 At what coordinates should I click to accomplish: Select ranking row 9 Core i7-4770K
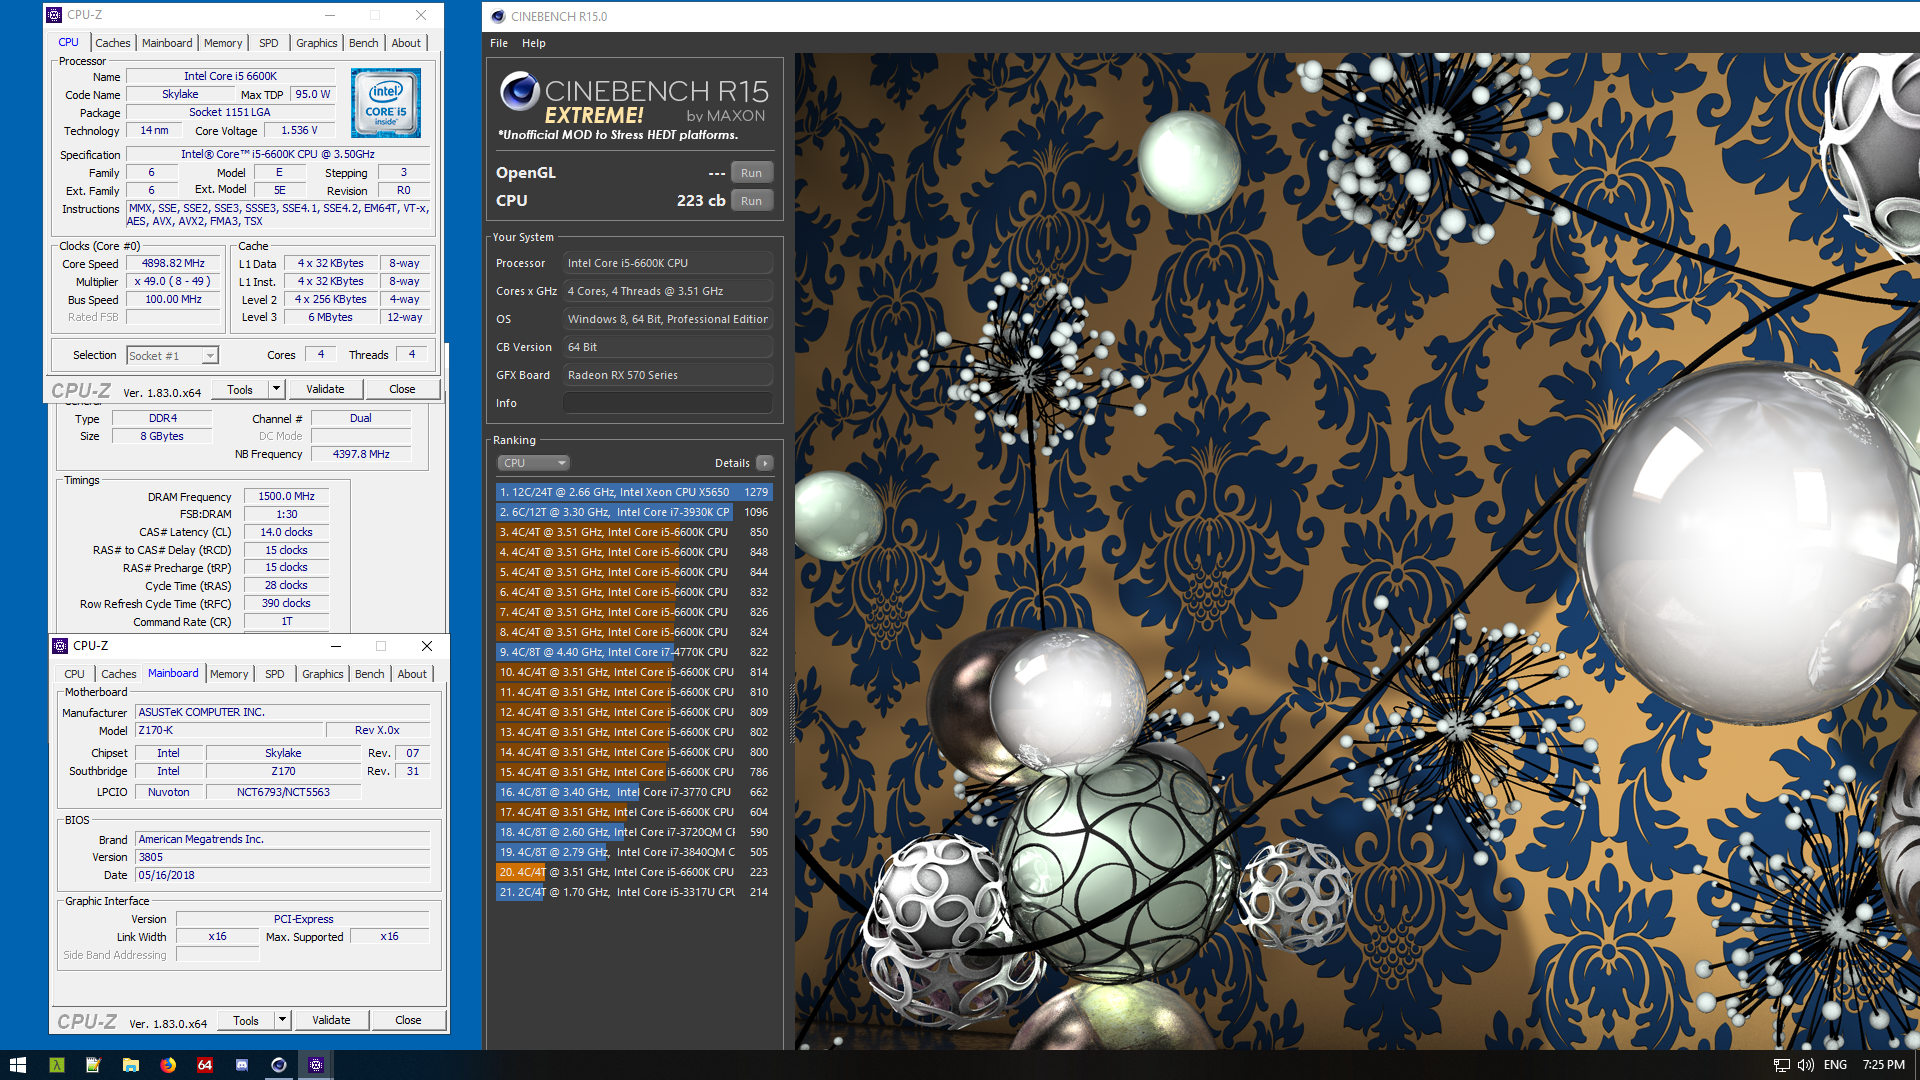point(634,652)
